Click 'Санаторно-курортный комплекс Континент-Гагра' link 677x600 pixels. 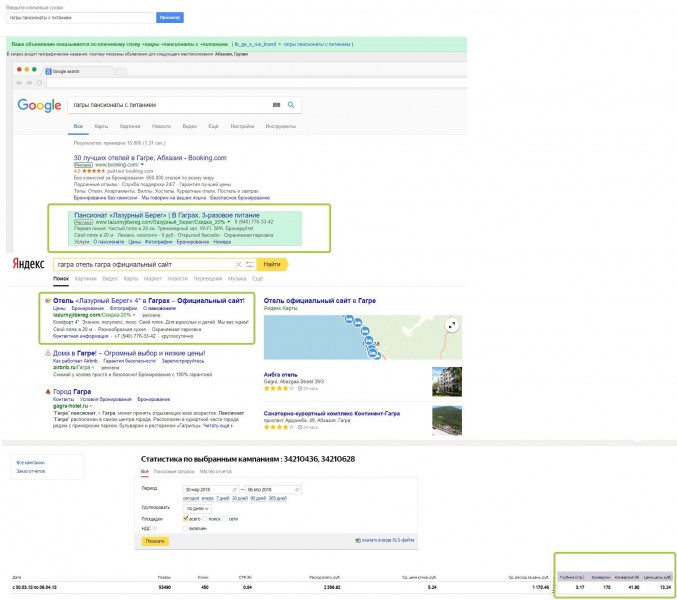tap(332, 413)
